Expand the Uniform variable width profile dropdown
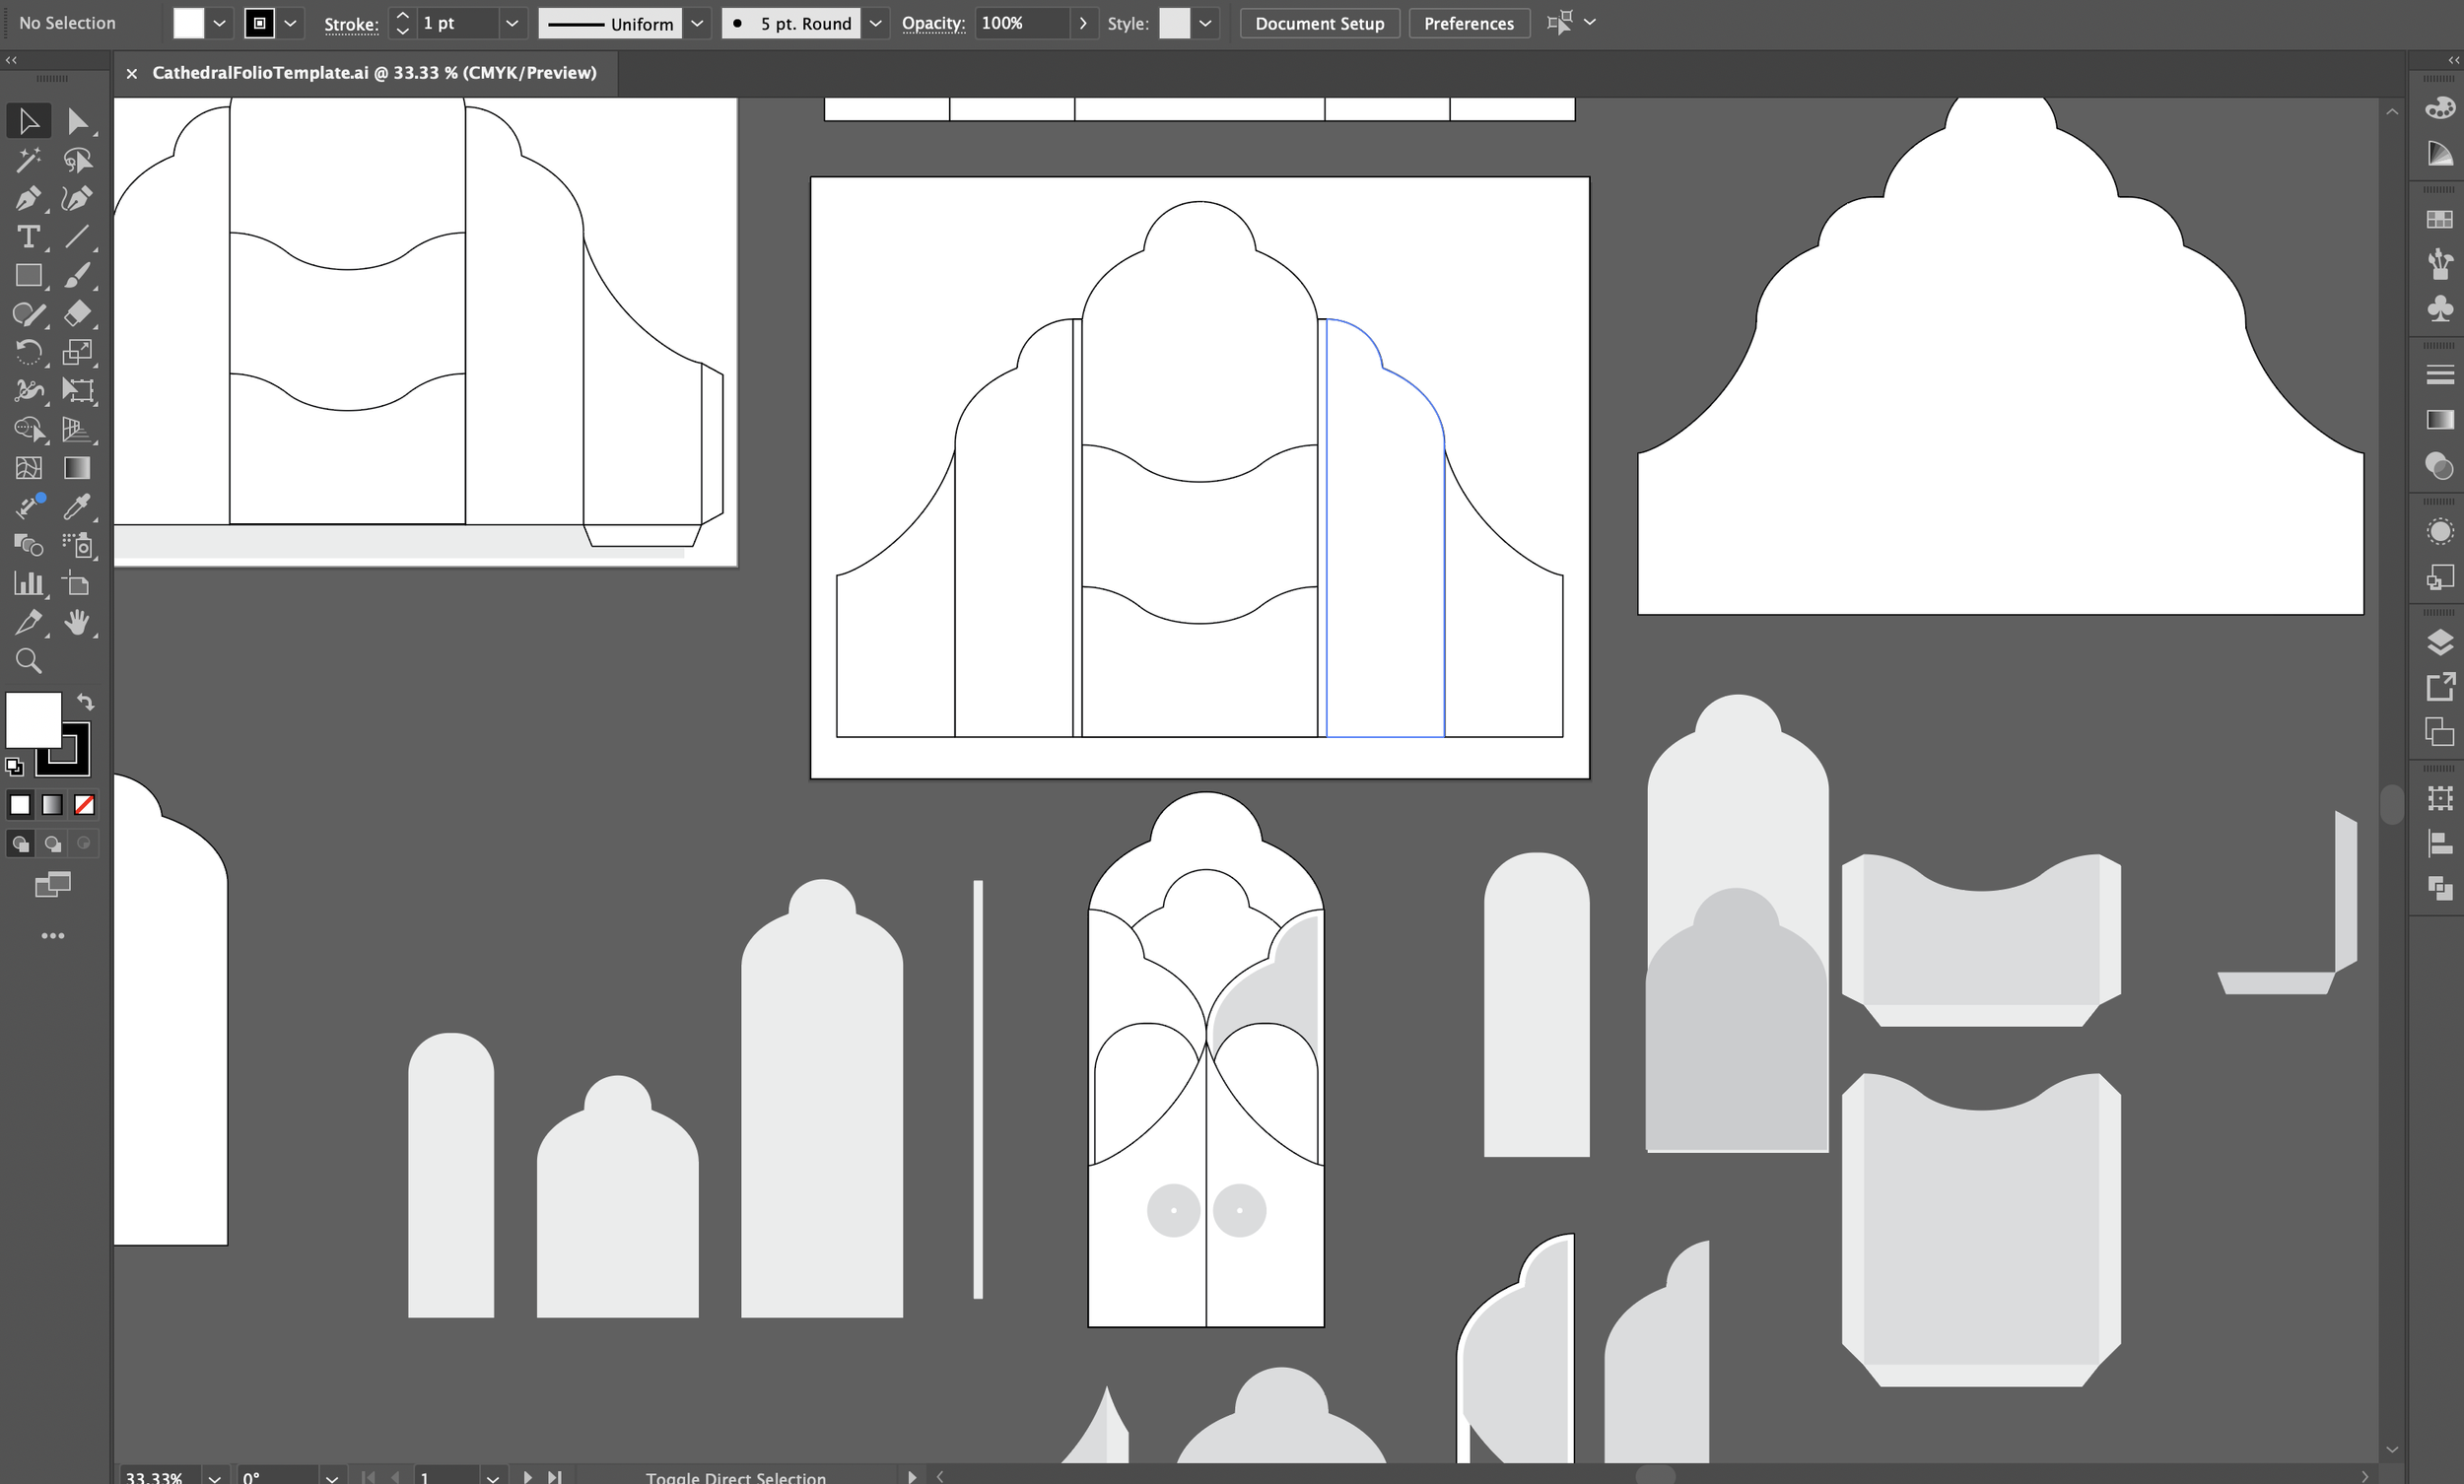 [x=698, y=23]
